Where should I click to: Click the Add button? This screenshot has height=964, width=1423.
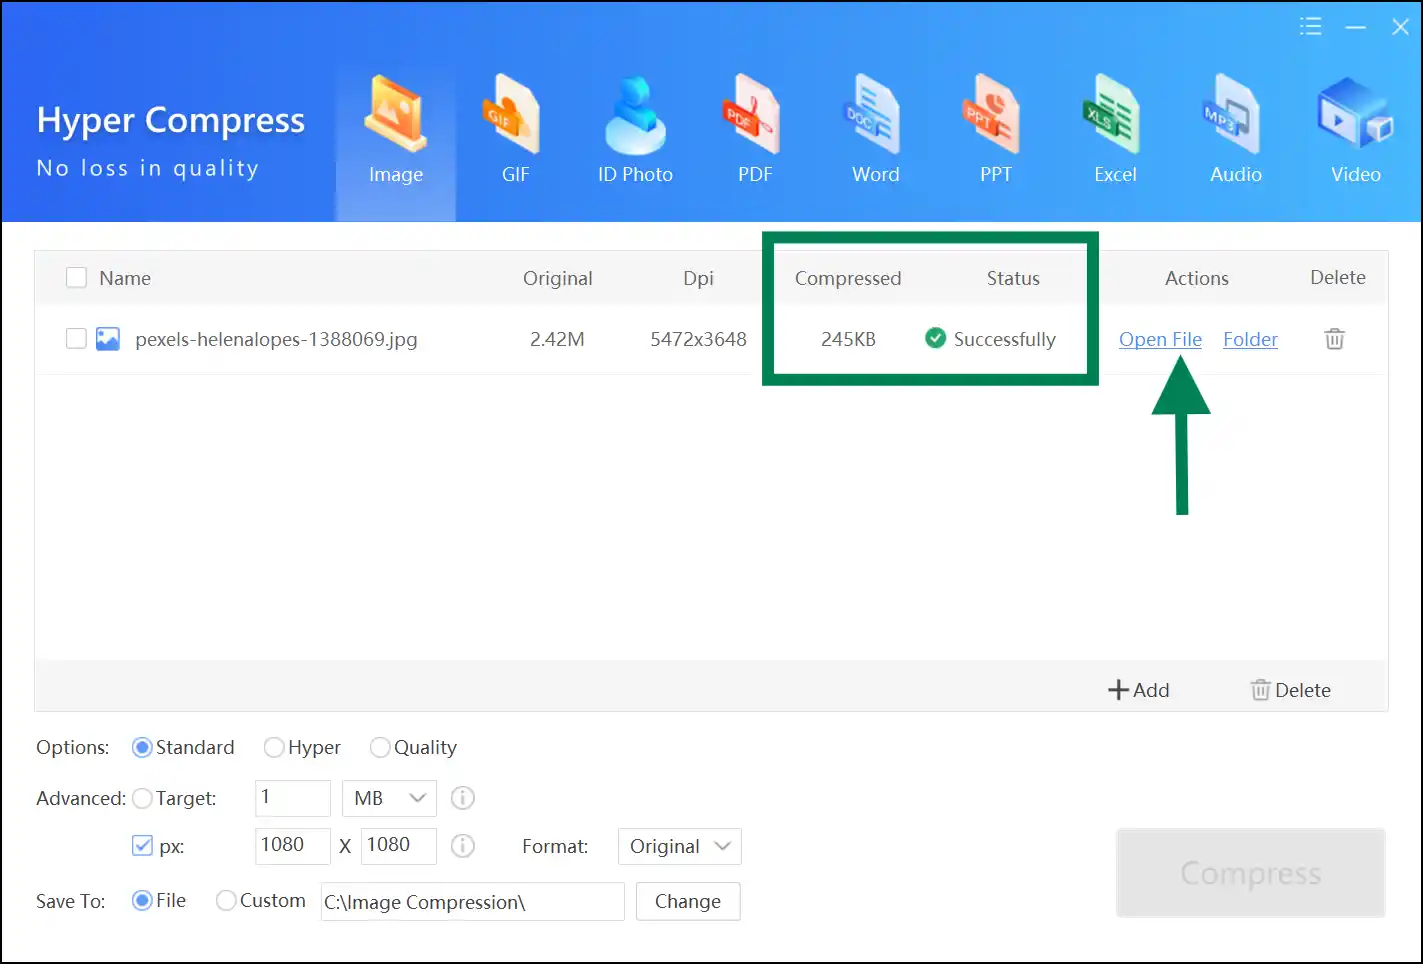pyautogui.click(x=1139, y=690)
